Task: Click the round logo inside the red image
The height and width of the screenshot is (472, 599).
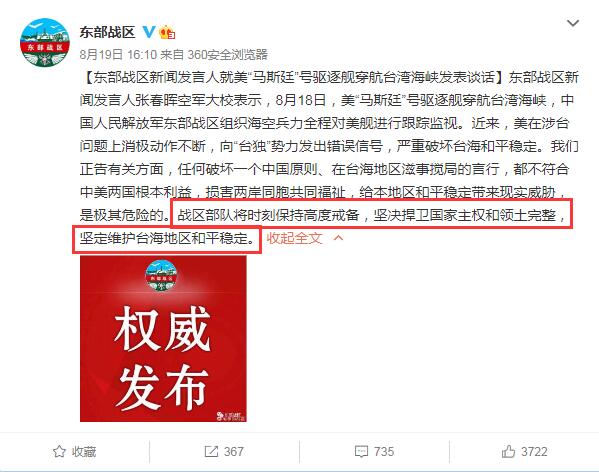Action: coord(162,275)
